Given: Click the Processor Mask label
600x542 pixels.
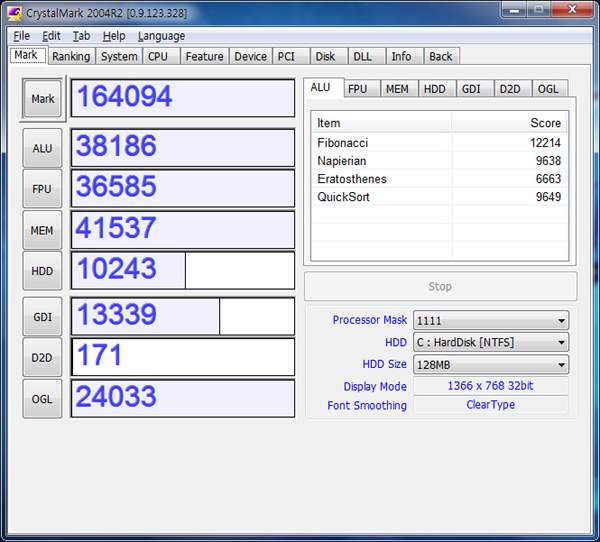Looking at the screenshot, I should [x=370, y=320].
